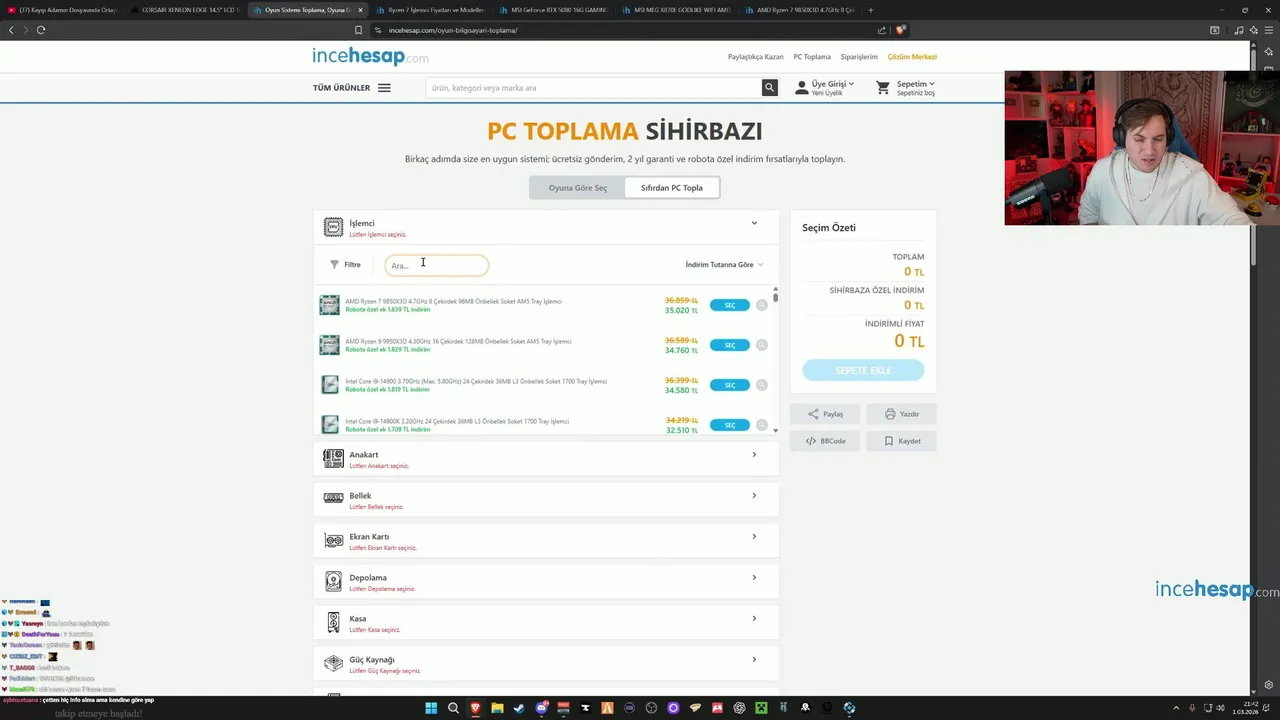The height and width of the screenshot is (720, 1280).
Task: Click the bookmark icon in address bar
Action: point(359,30)
